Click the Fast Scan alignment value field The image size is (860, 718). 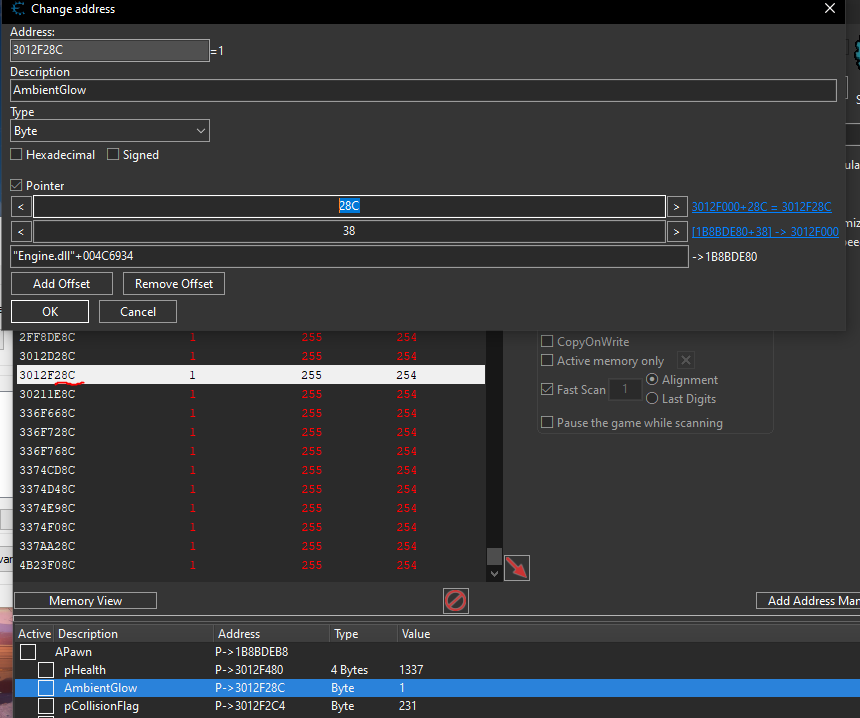(x=625, y=389)
